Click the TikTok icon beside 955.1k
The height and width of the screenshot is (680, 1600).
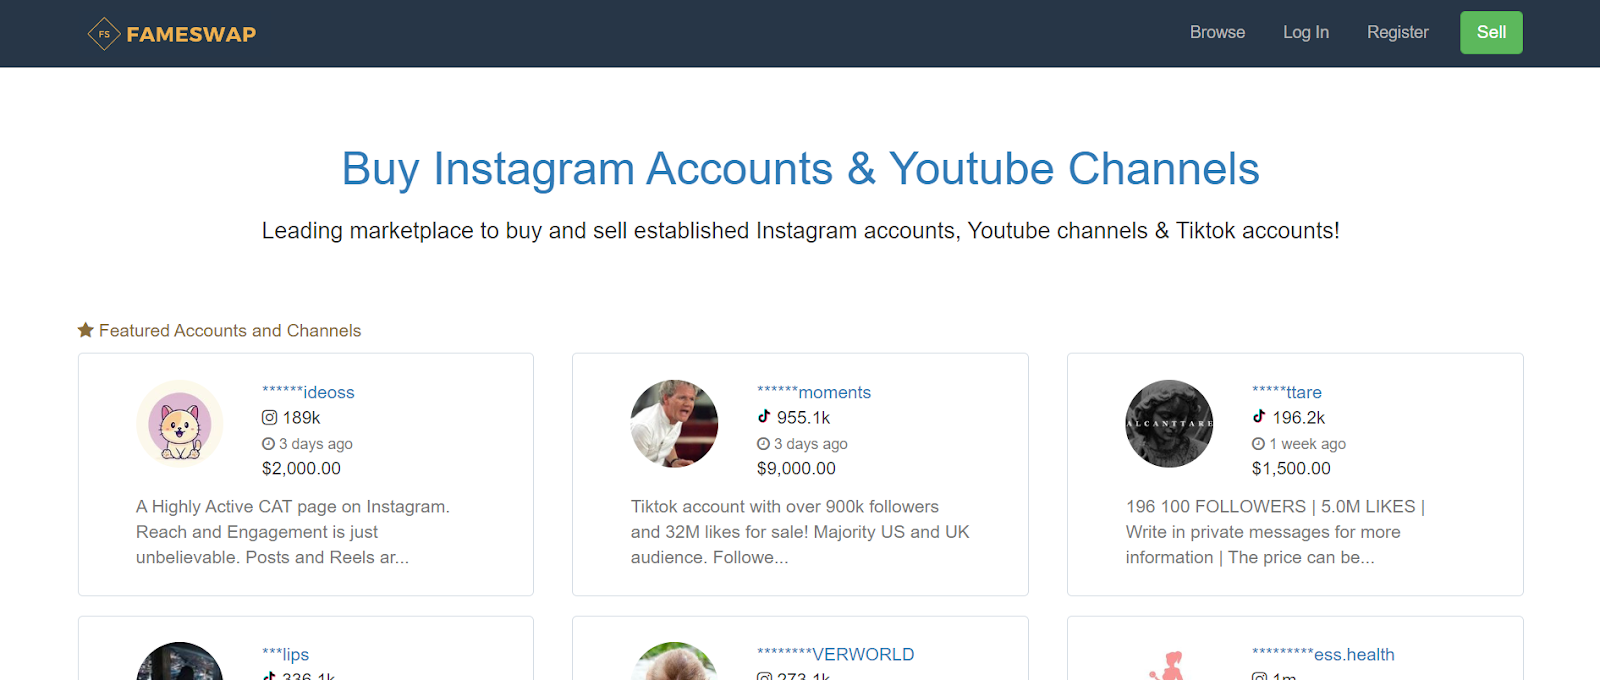pos(764,416)
